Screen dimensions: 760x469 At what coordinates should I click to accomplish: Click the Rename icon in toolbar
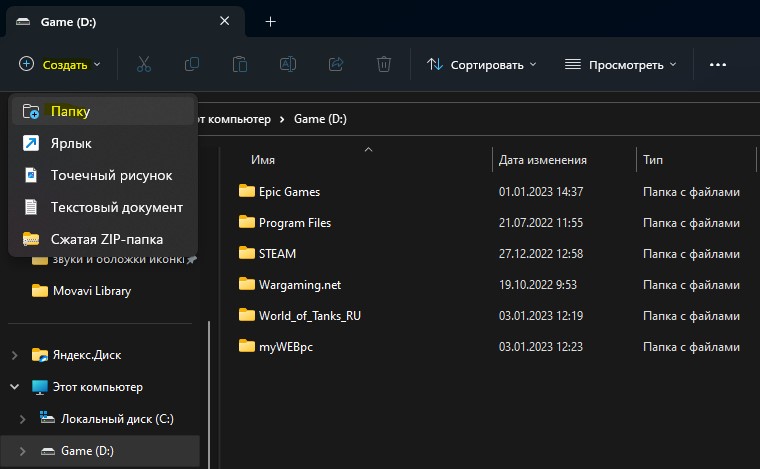tap(288, 64)
